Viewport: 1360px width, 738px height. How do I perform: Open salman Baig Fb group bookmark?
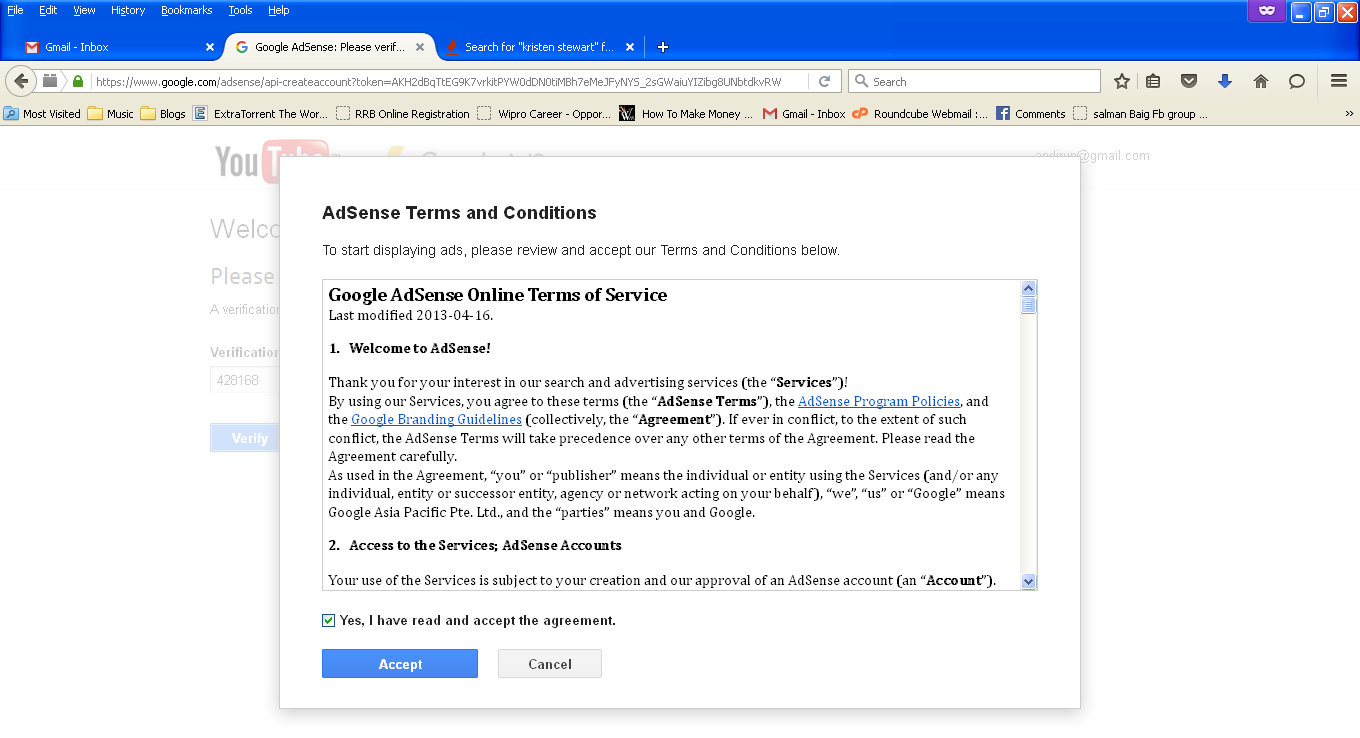point(1140,114)
